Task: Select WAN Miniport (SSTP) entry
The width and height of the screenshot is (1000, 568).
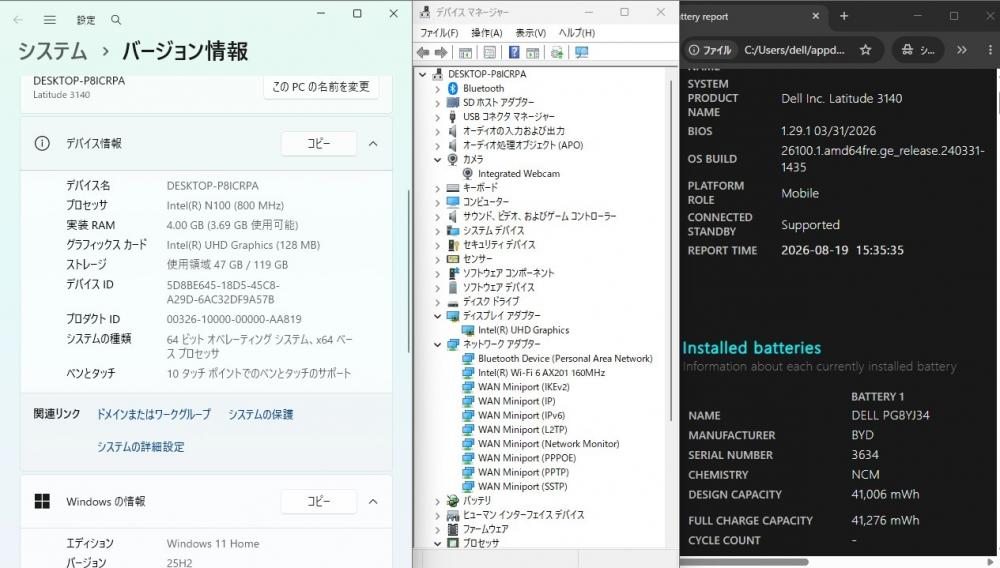Action: click(x=522, y=486)
